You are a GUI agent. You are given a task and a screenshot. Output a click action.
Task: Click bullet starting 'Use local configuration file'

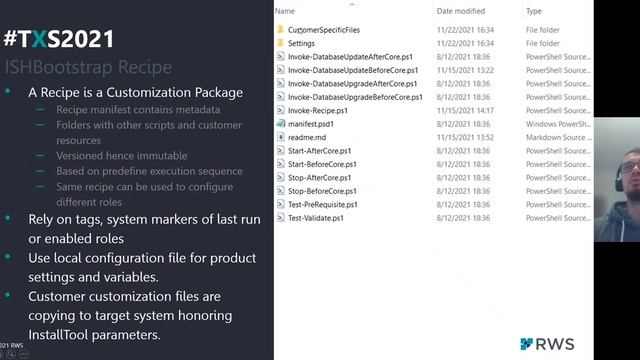142,267
